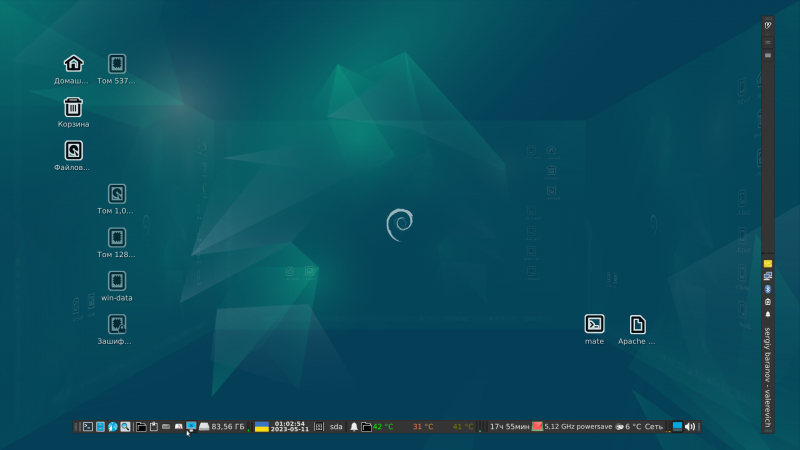Select the Apache document icon on desktop
The image size is (800, 450).
[x=637, y=324]
